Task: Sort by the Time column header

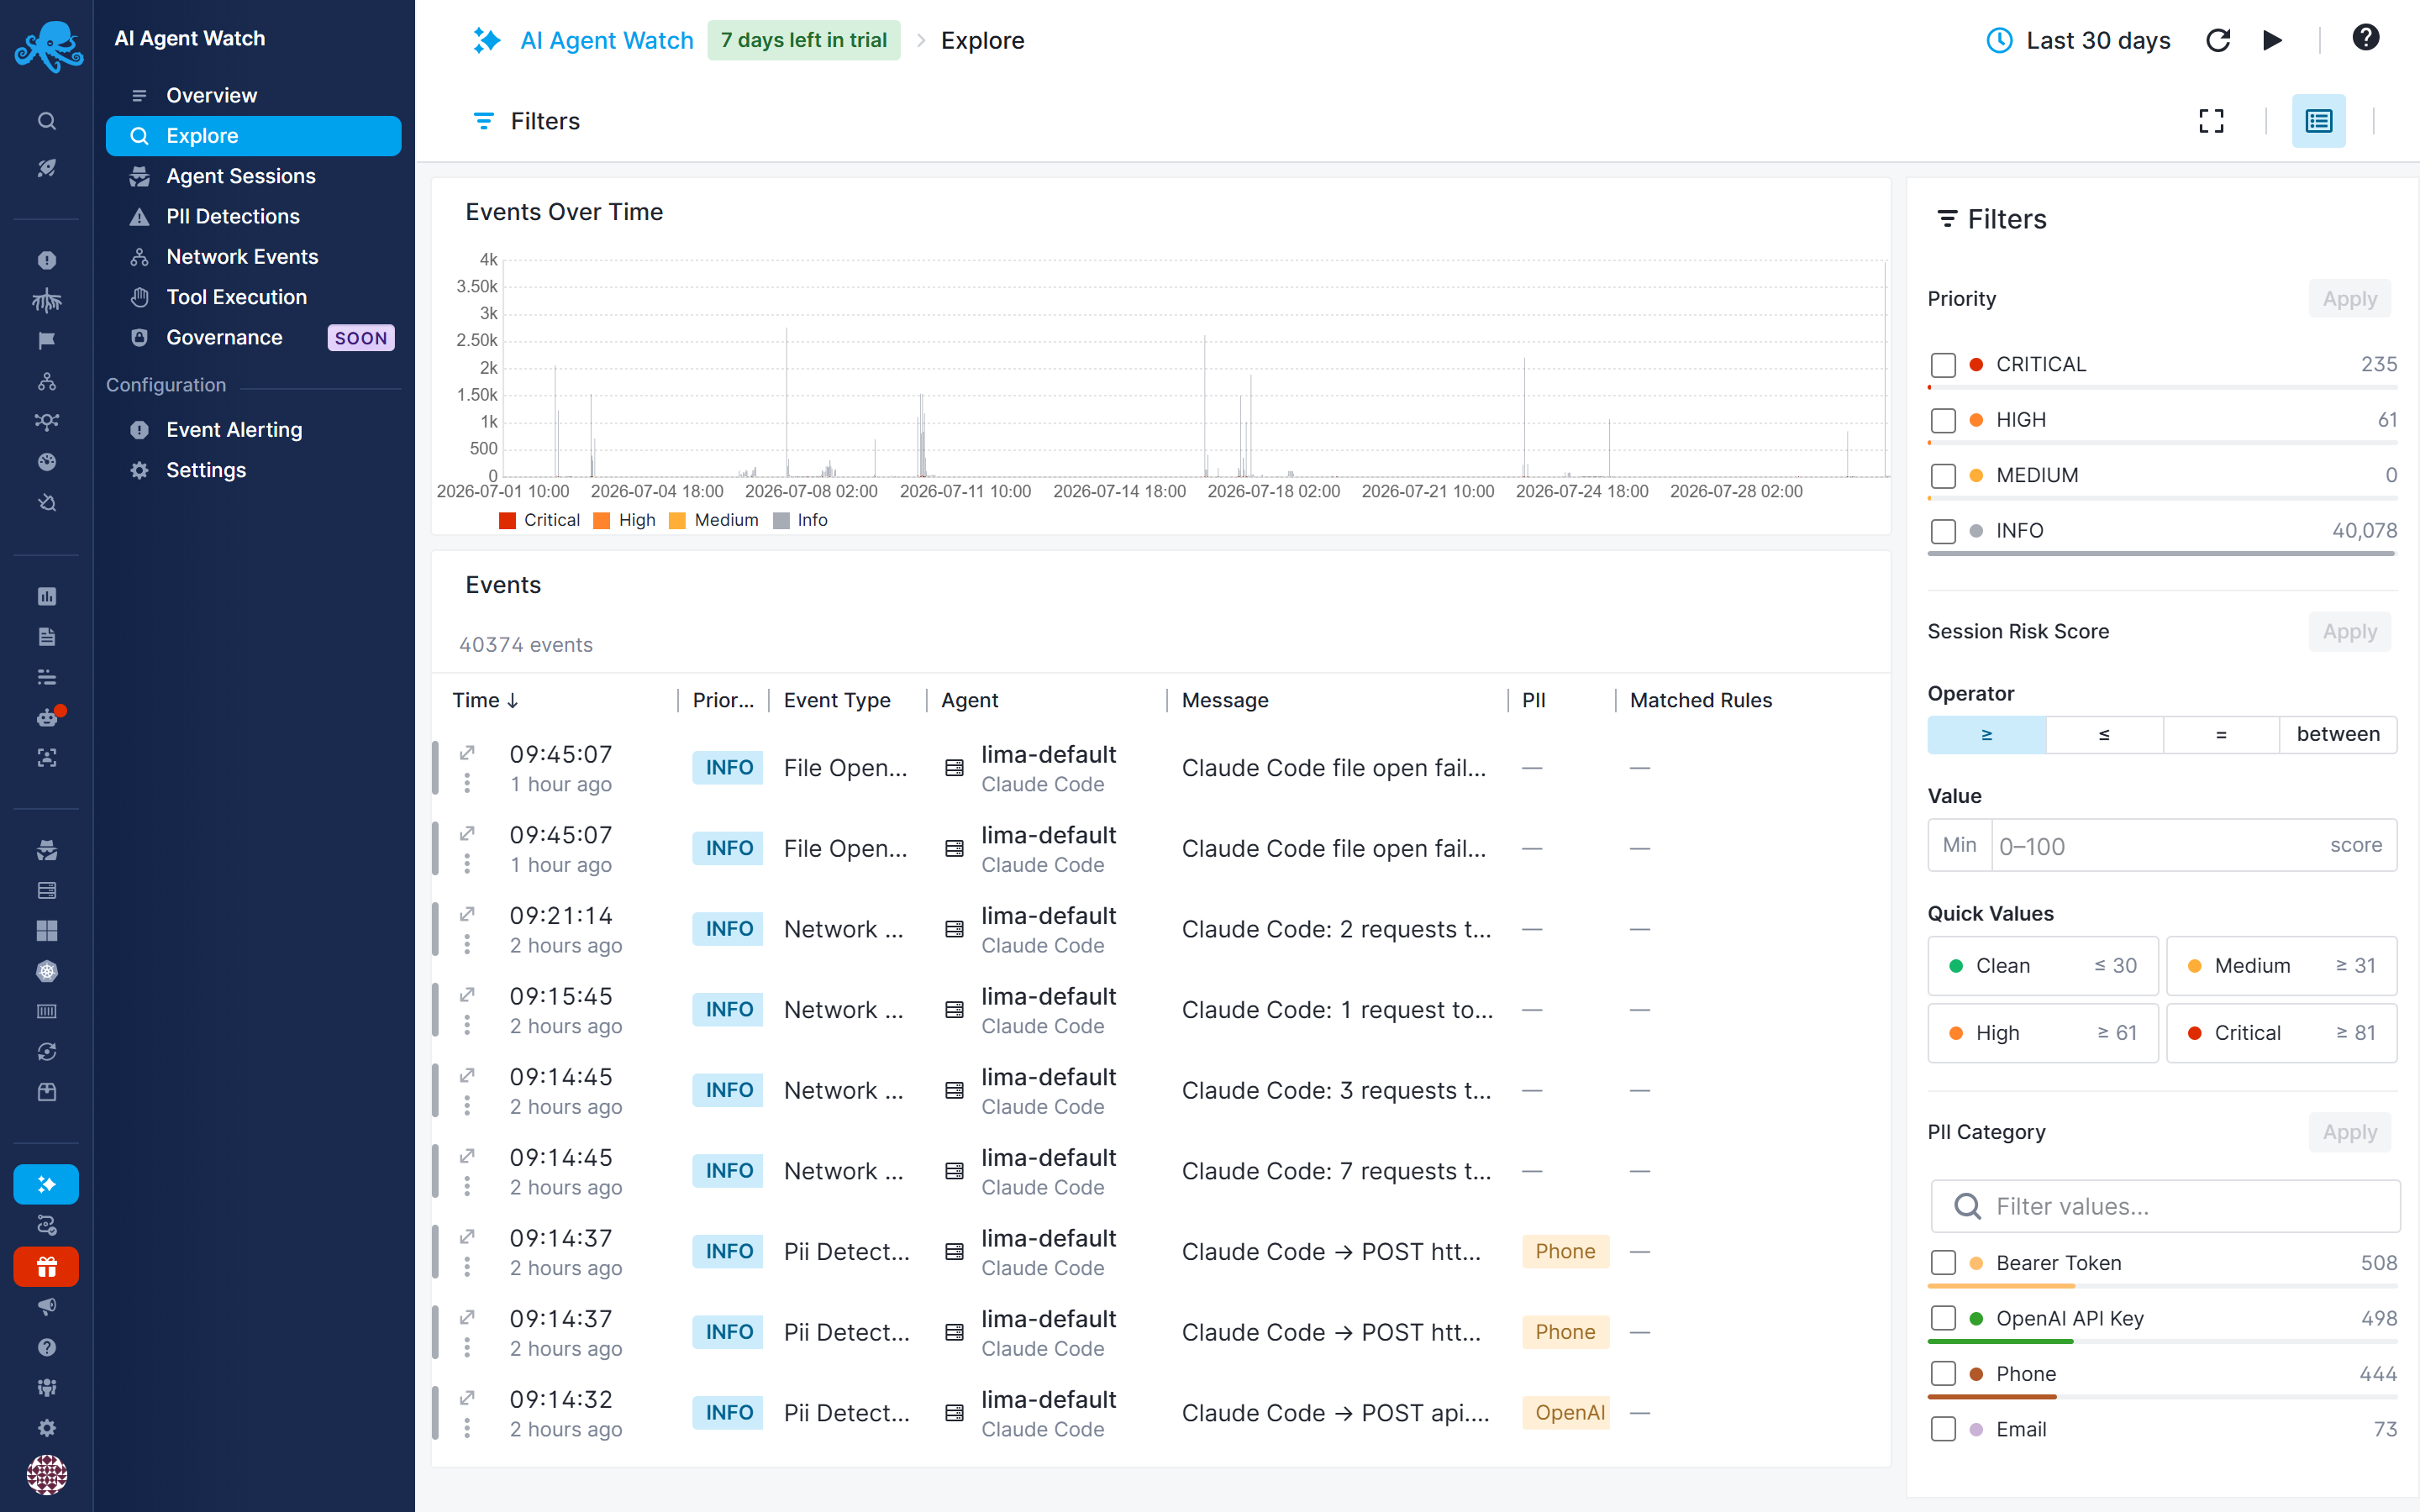Action: [x=486, y=700]
